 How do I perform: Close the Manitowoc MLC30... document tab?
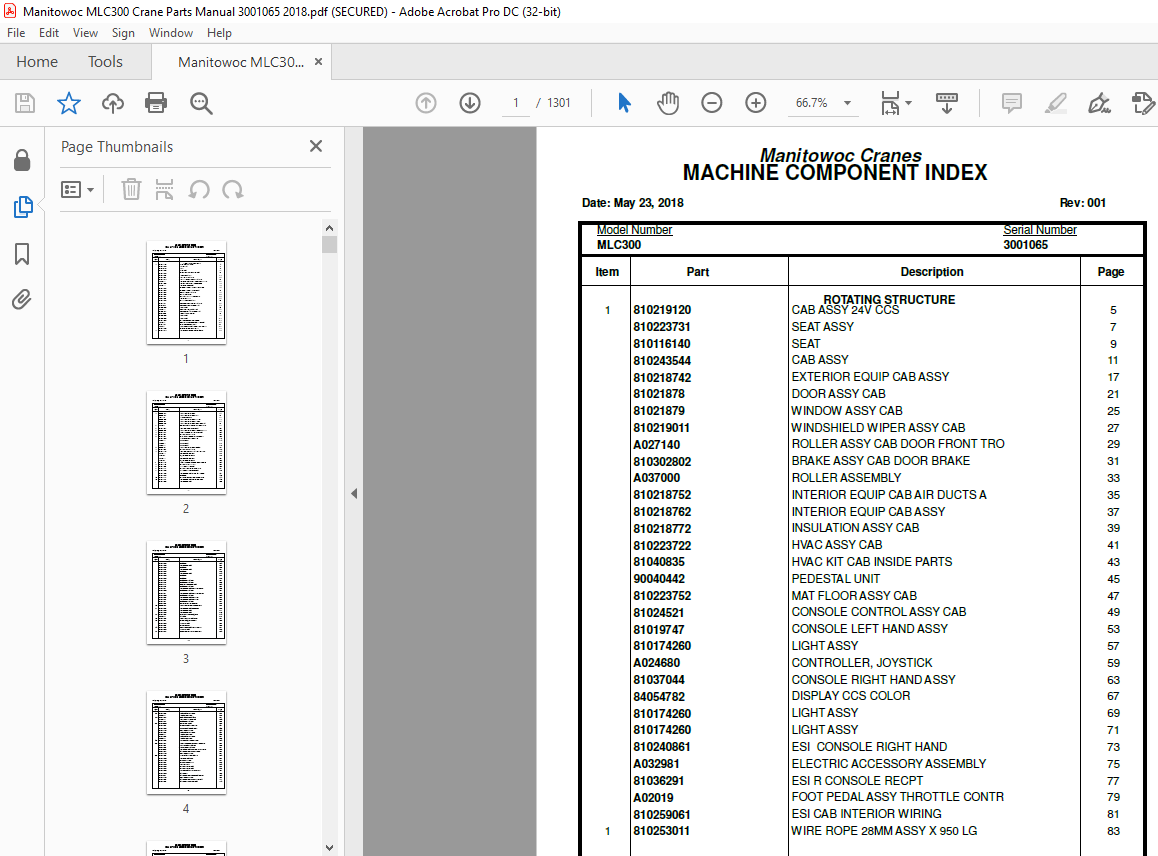tap(318, 62)
